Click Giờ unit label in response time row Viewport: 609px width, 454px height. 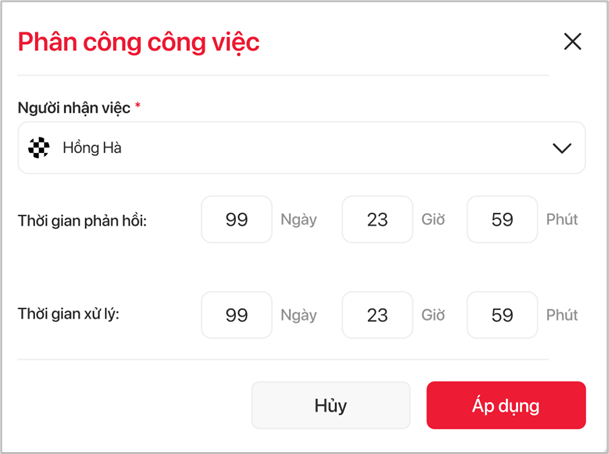[x=433, y=220]
